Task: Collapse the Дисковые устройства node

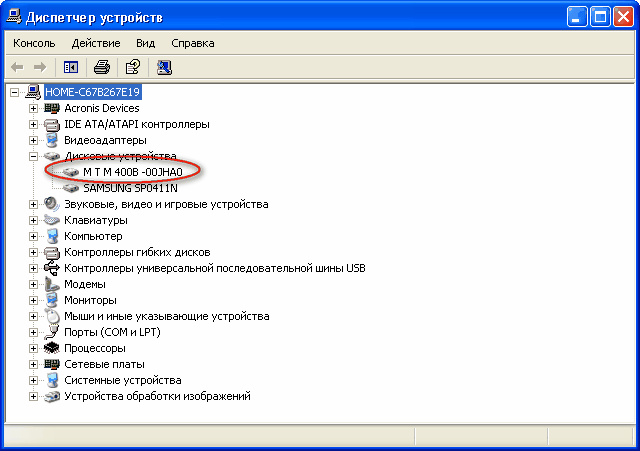Action: coord(33,156)
